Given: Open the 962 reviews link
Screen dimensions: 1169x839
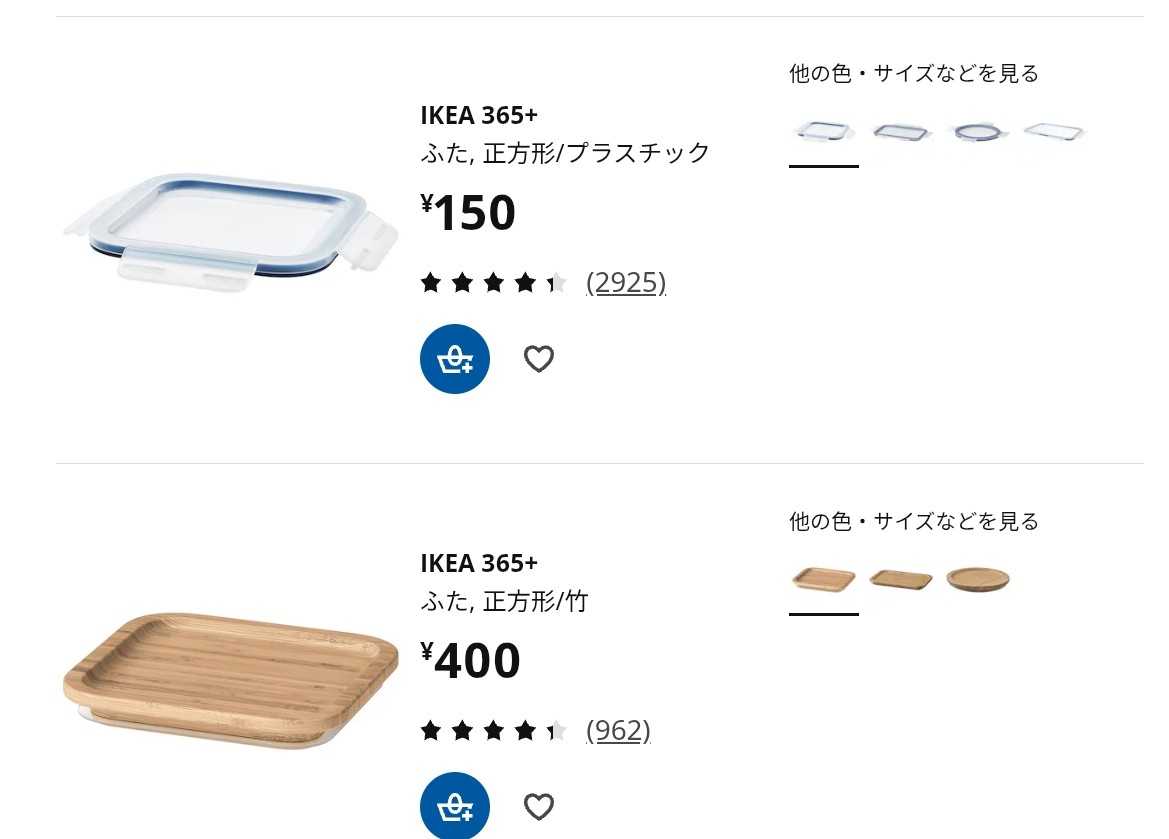Looking at the screenshot, I should coord(618,730).
